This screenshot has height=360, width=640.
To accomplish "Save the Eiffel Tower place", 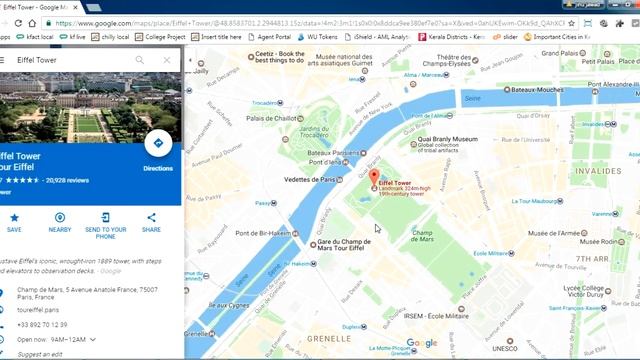I will tap(14, 222).
